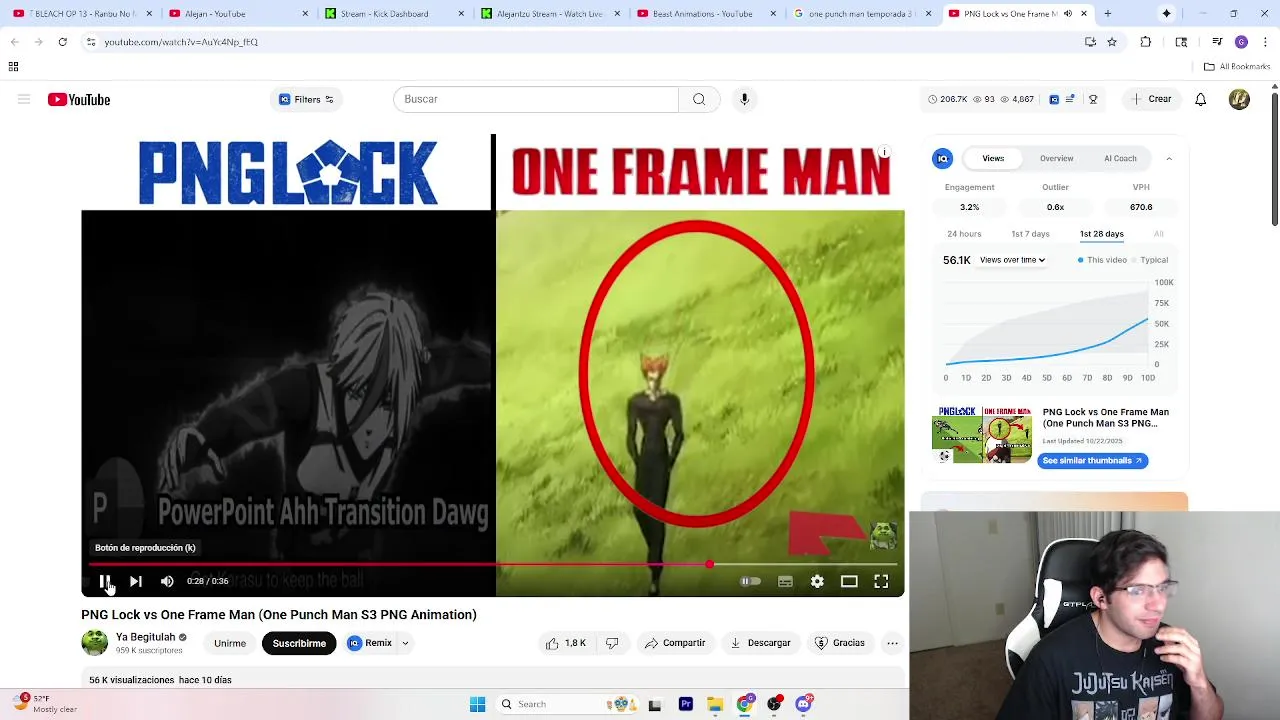1280x720 pixels.
Task: Toggle subtitles in the video player
Action: tap(785, 581)
